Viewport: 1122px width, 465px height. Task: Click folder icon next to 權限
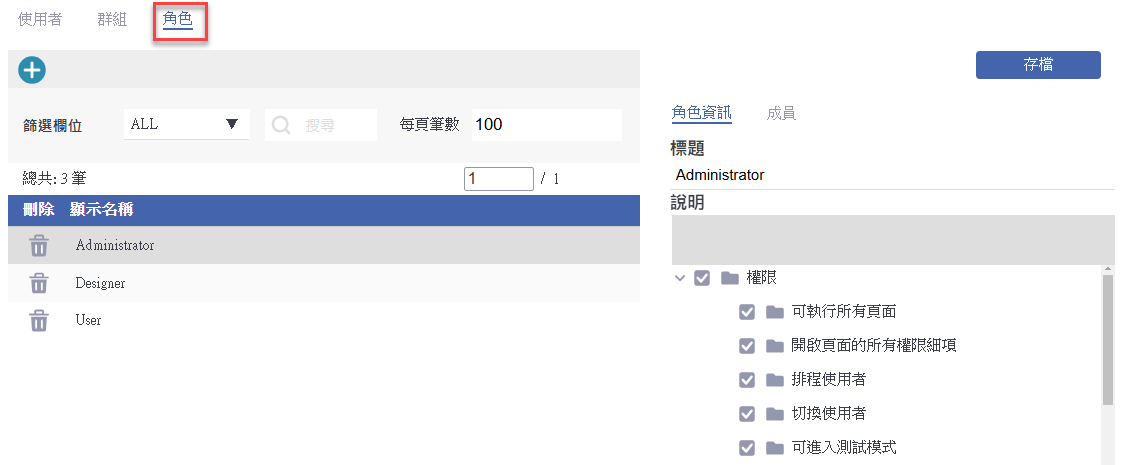pos(729,278)
